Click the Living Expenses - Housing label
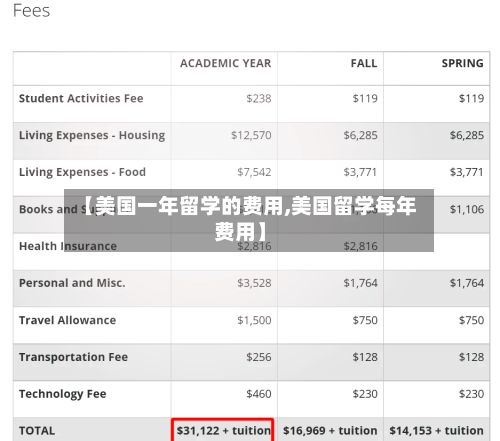 [x=92, y=136]
